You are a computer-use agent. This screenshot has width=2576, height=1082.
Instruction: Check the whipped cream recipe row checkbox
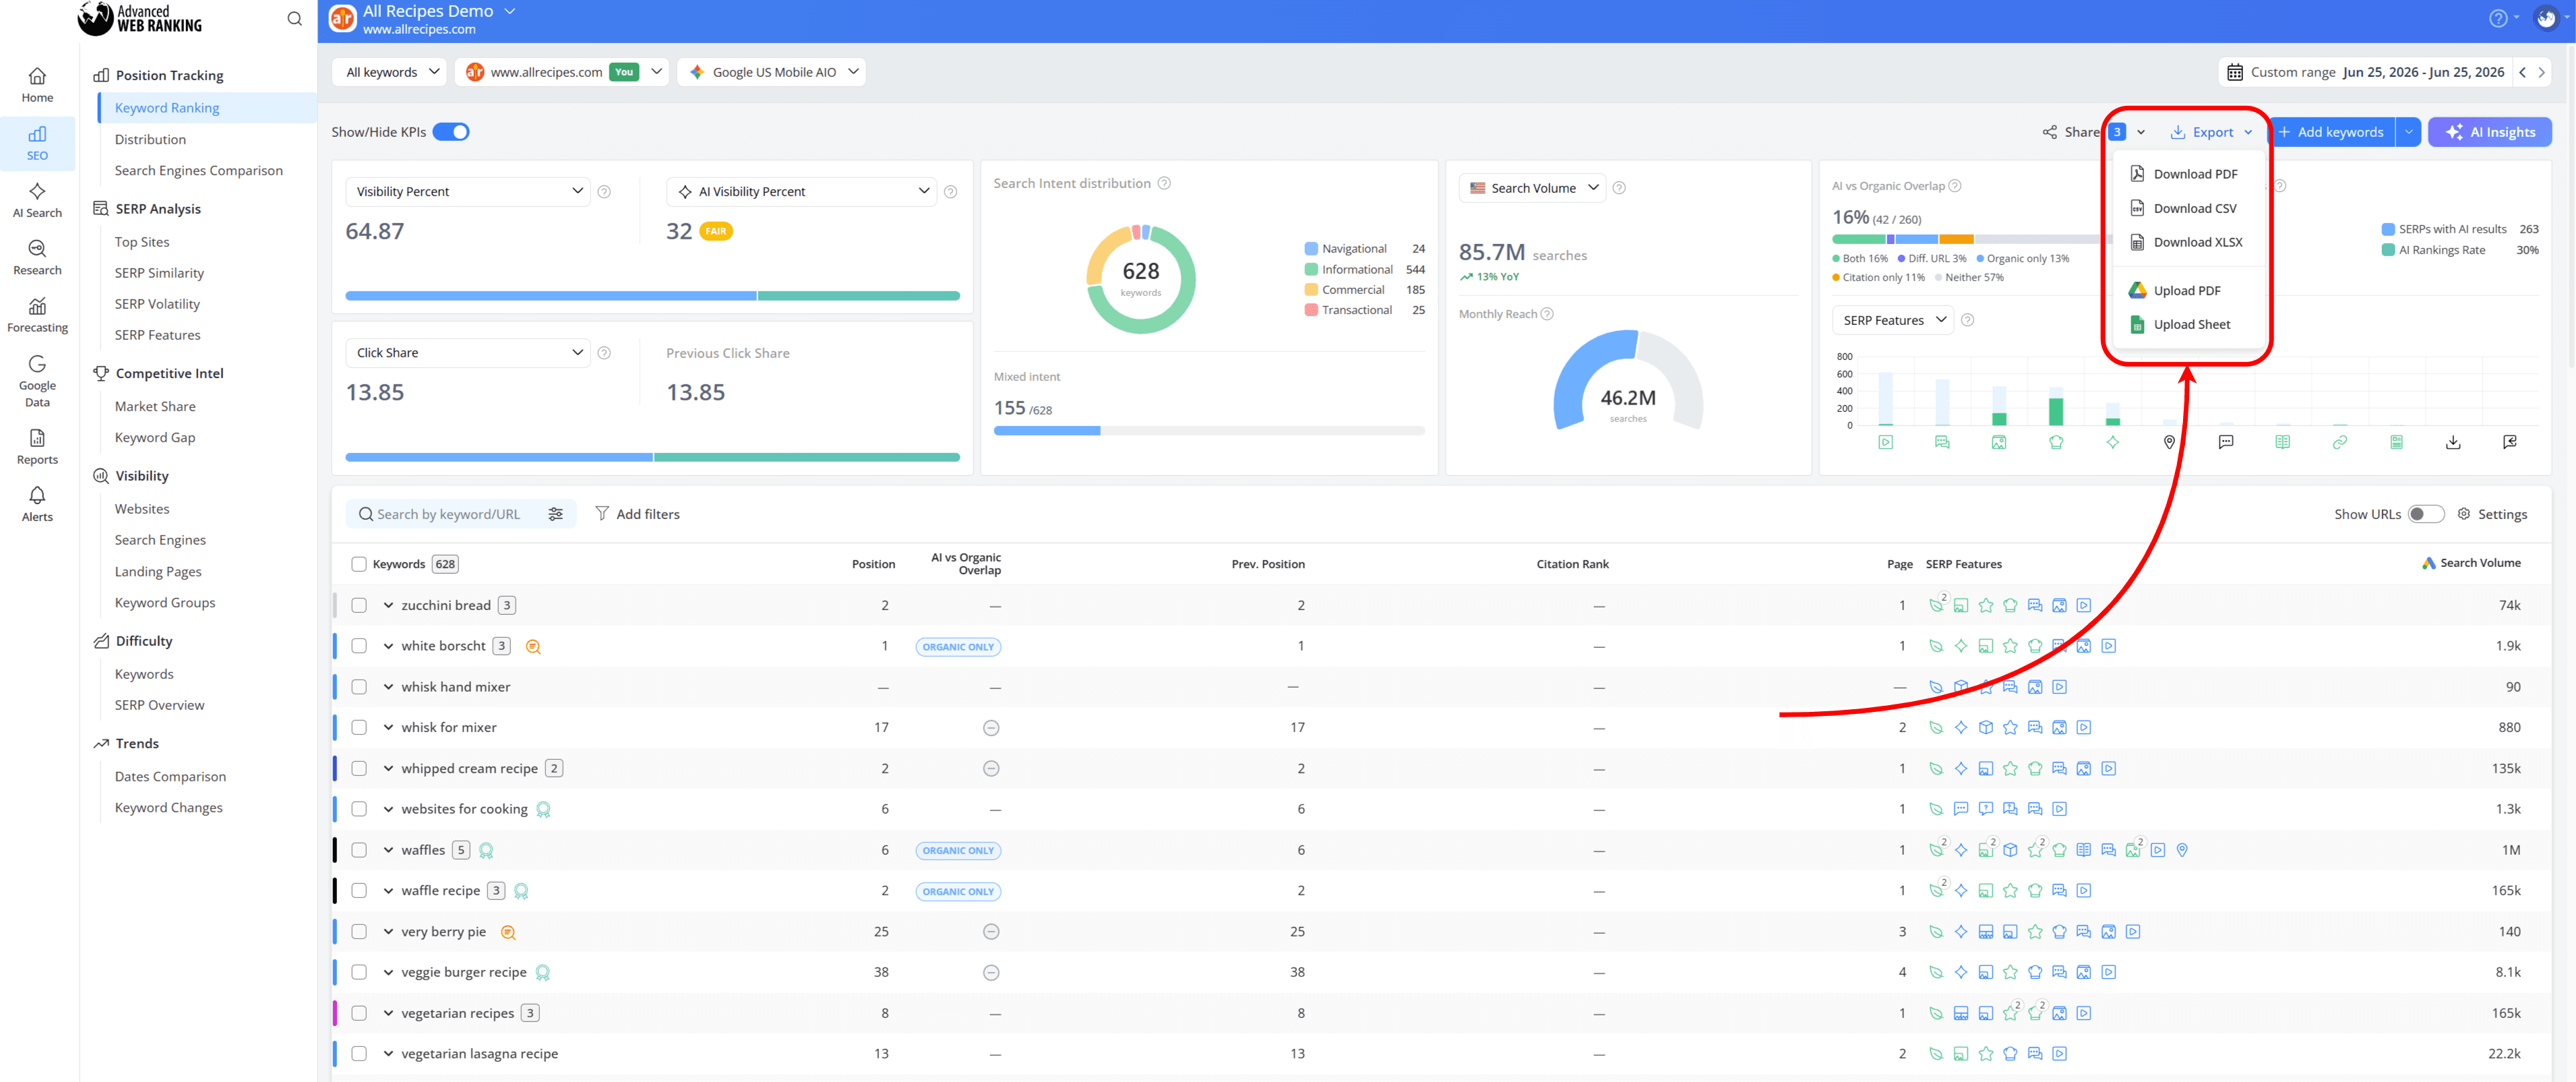(359, 768)
